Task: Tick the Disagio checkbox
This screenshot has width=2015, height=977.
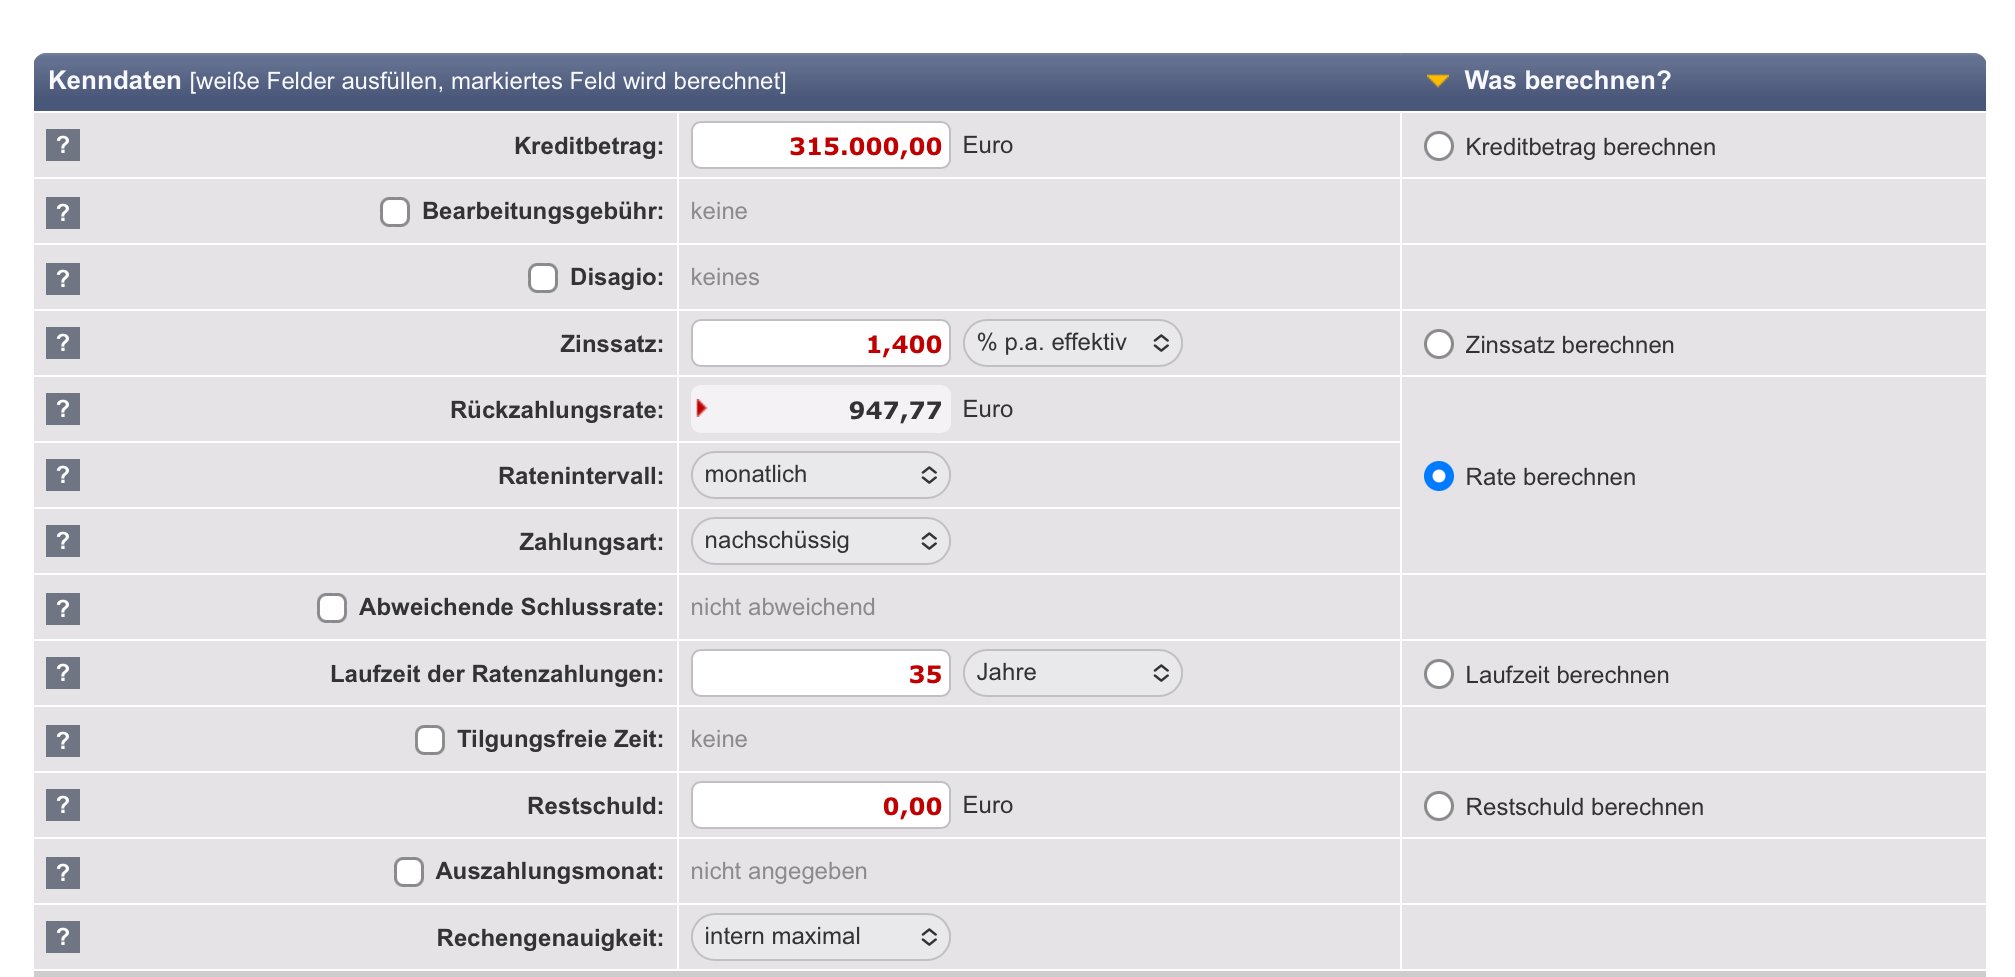Action: (542, 278)
